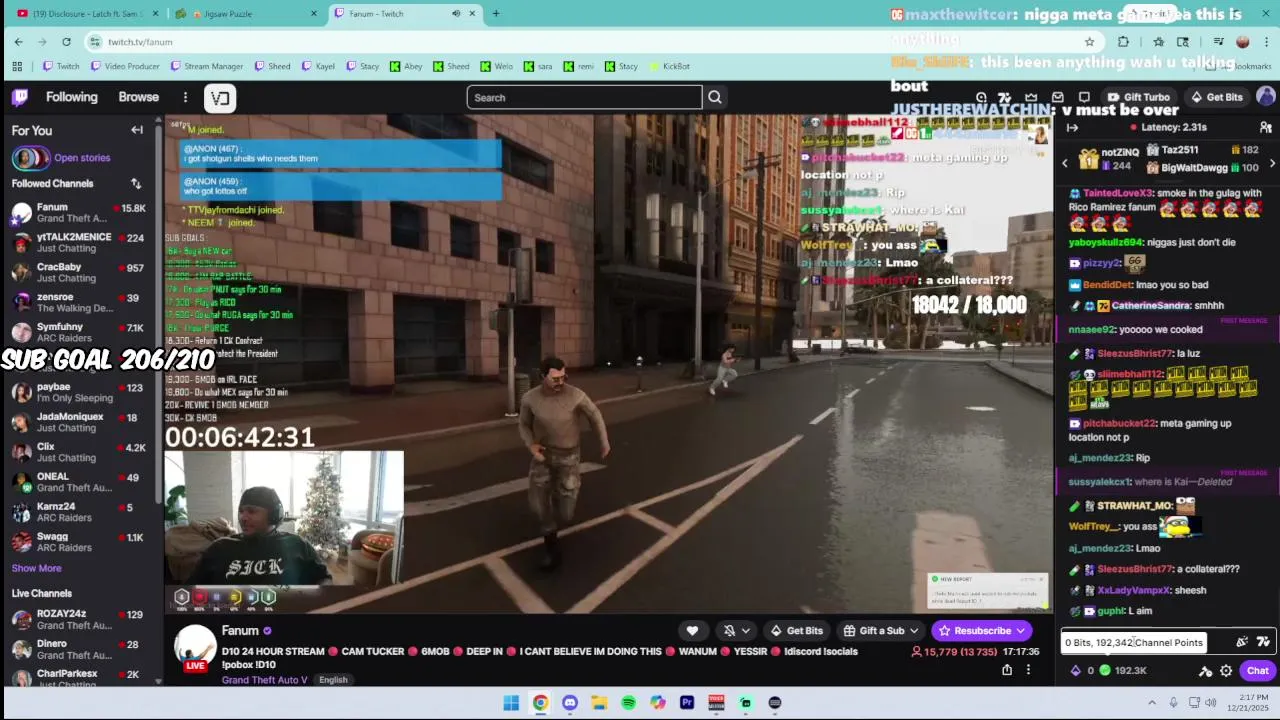Open the Twitch home logo

click(x=20, y=97)
